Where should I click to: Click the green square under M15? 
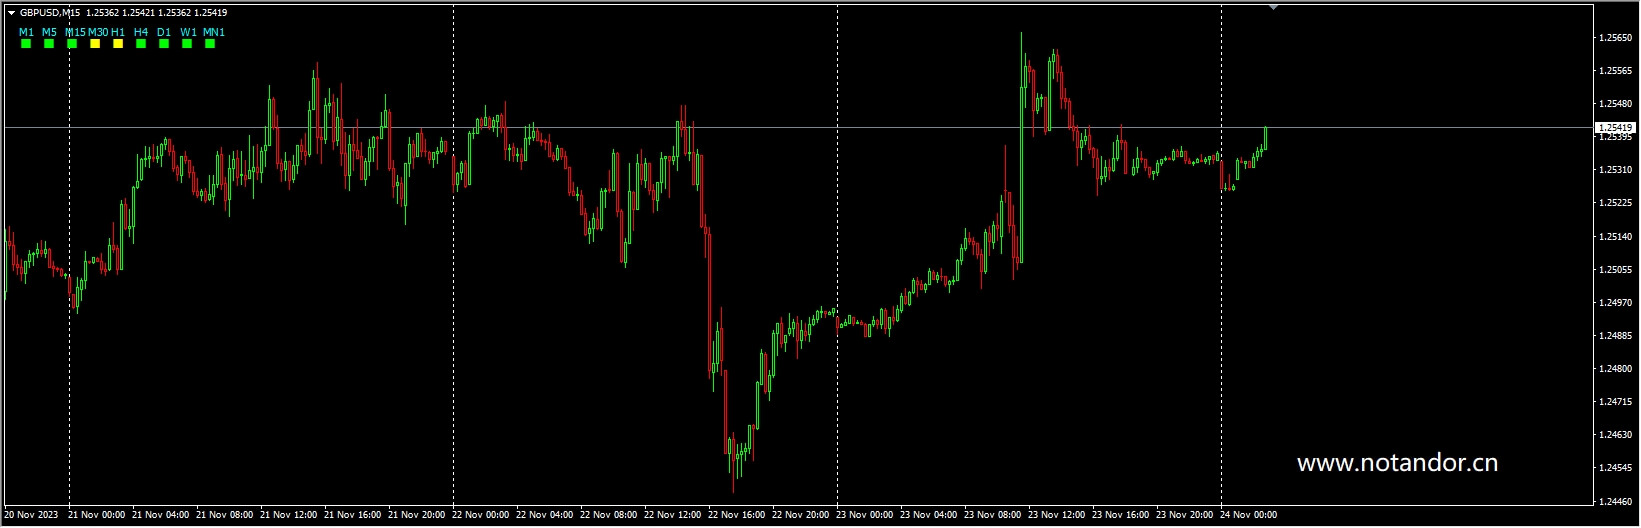coord(72,44)
